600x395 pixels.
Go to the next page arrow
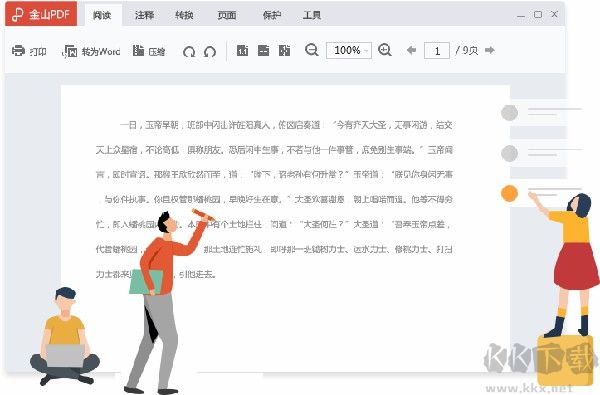pos(490,50)
